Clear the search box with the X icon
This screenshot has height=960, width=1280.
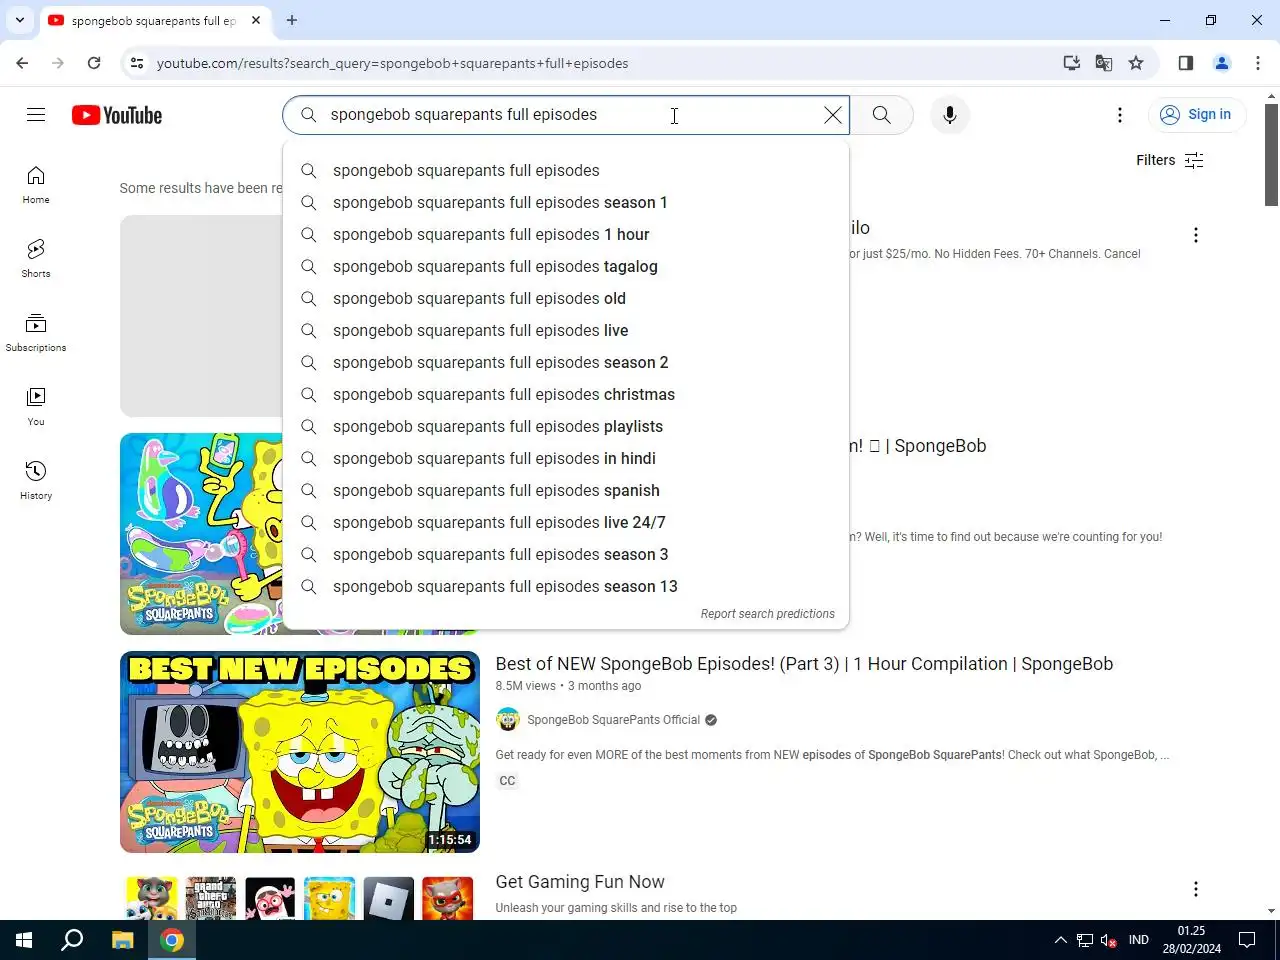click(832, 115)
